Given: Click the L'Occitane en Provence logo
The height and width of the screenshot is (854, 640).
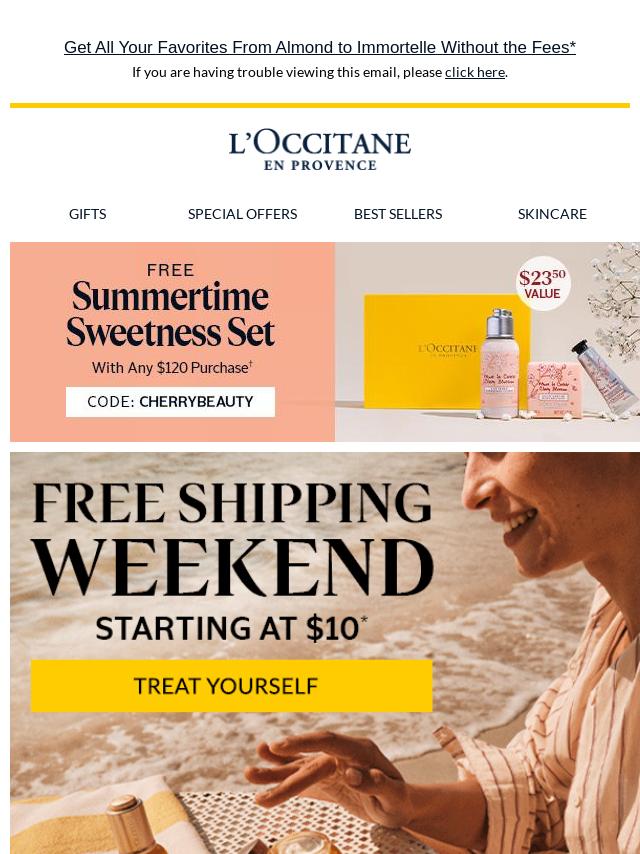Looking at the screenshot, I should pos(320,150).
